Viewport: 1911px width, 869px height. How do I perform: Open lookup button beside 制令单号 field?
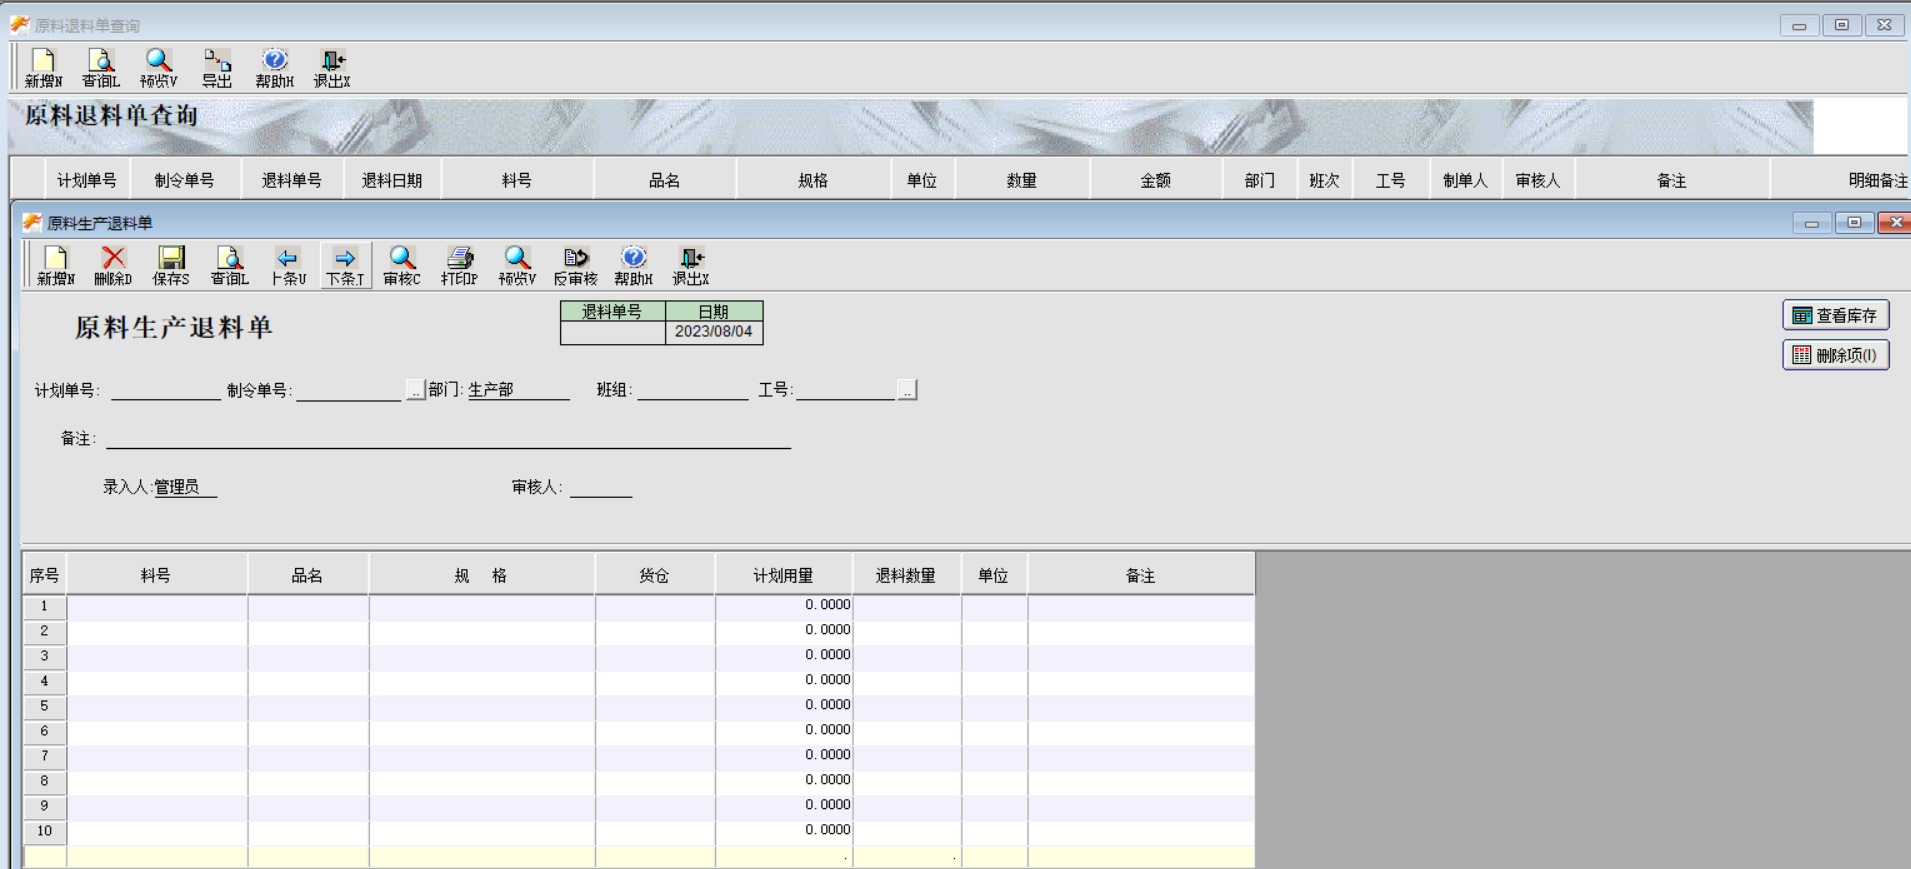pyautogui.click(x=415, y=390)
